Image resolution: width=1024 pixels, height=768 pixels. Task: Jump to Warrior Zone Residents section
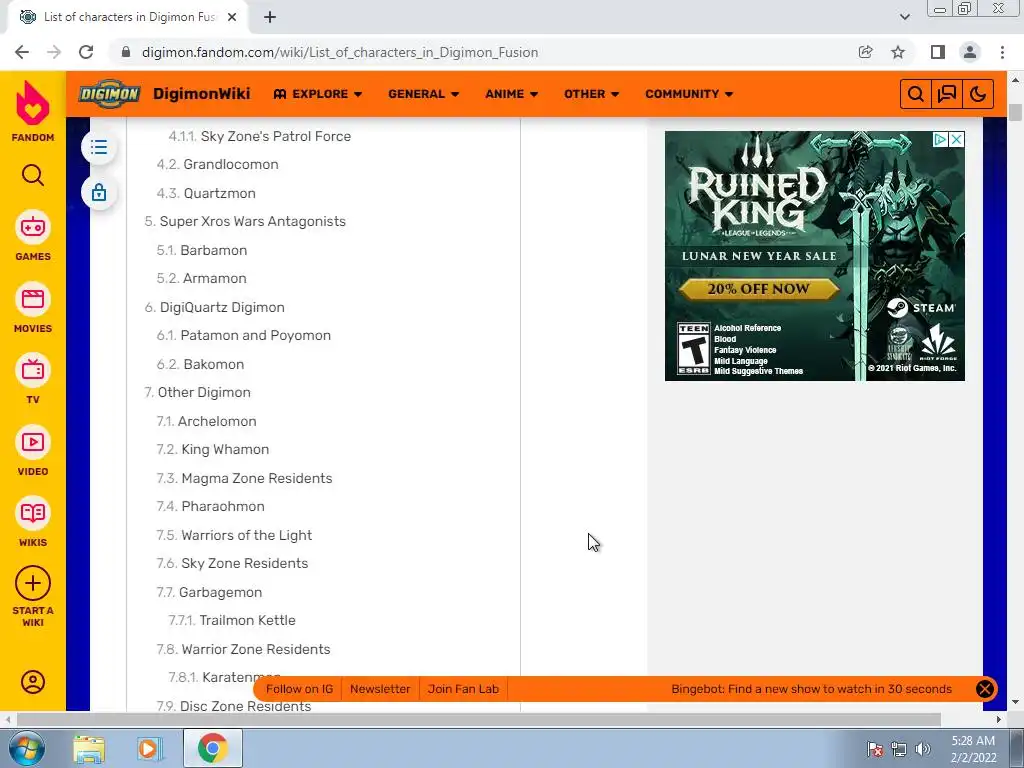[x=255, y=649]
